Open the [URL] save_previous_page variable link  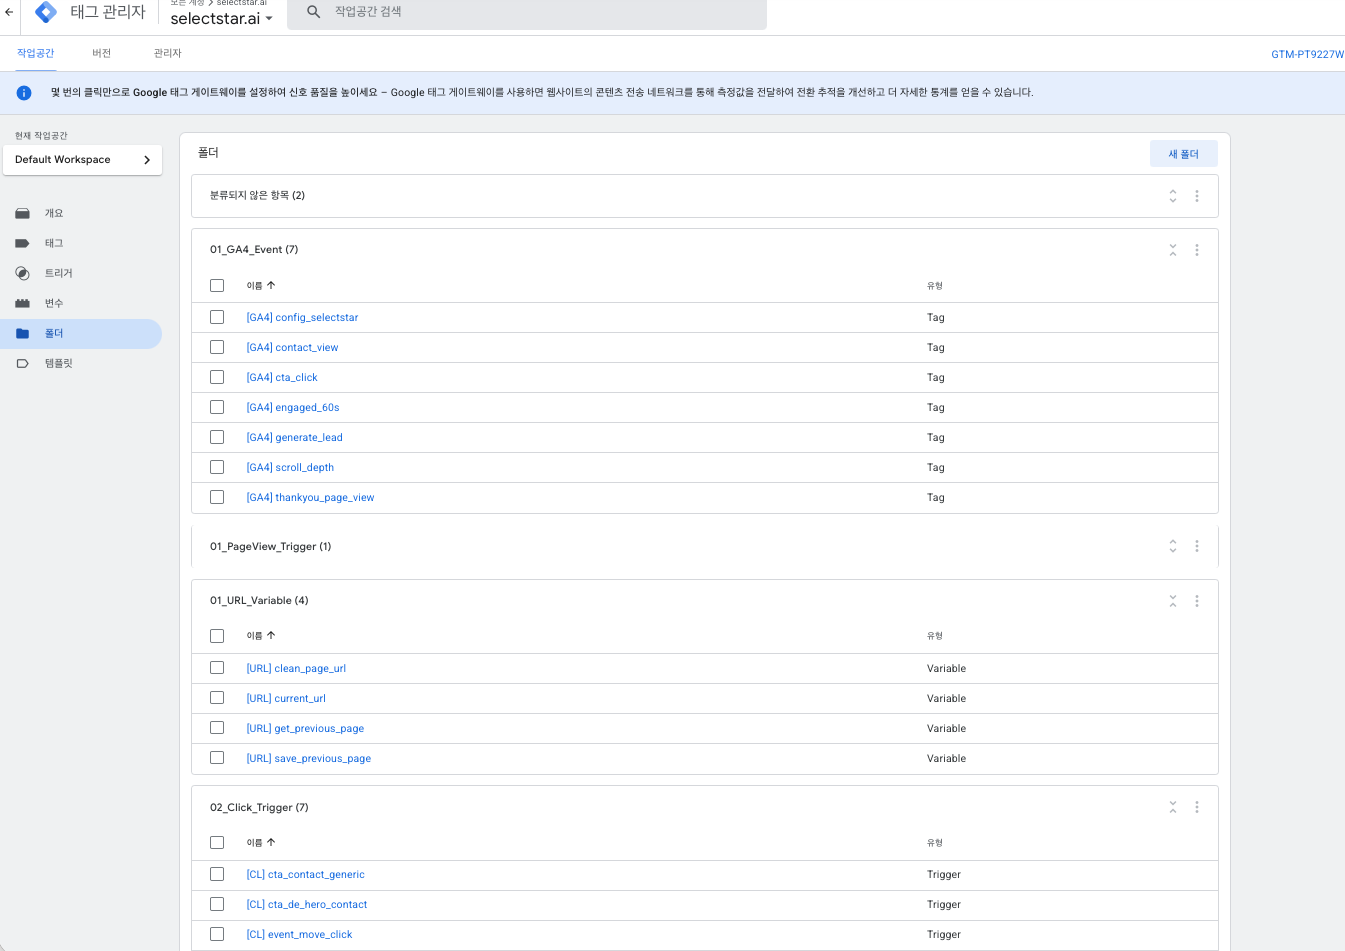(308, 758)
